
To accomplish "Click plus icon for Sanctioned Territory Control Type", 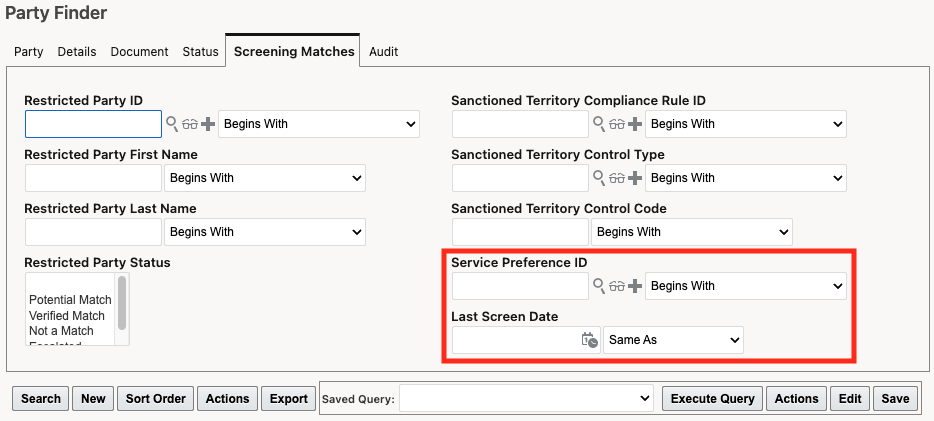I will [636, 178].
